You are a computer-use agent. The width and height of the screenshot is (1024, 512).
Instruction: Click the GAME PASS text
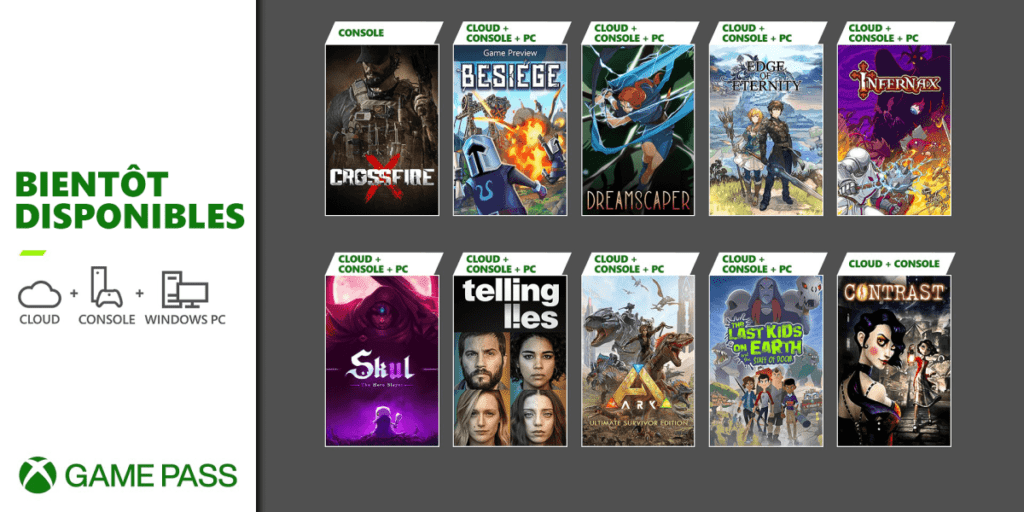tap(151, 475)
